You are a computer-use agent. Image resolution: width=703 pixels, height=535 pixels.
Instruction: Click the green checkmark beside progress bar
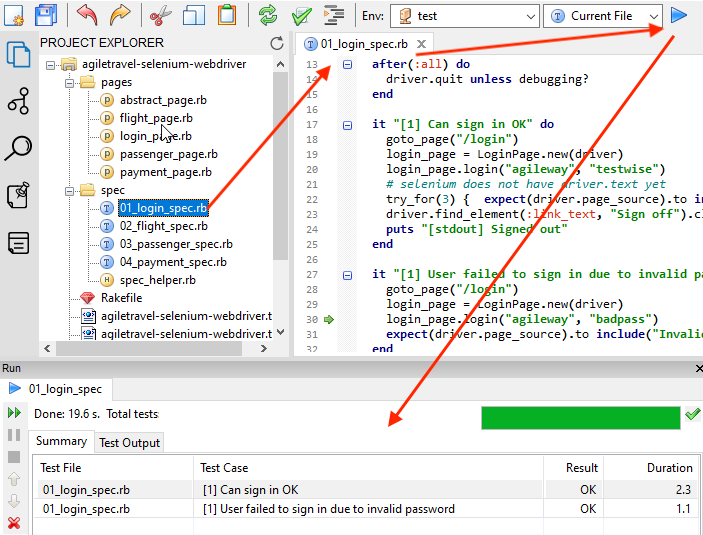(693, 413)
